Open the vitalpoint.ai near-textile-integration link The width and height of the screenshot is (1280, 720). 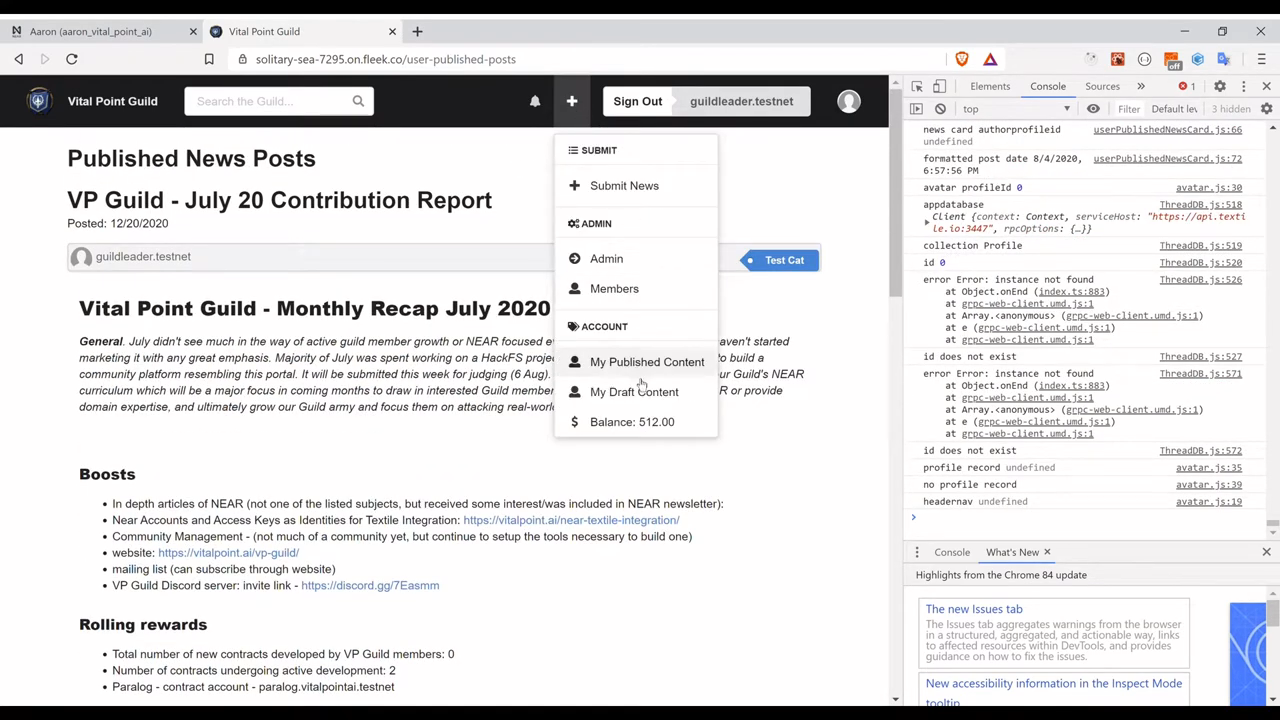click(571, 520)
